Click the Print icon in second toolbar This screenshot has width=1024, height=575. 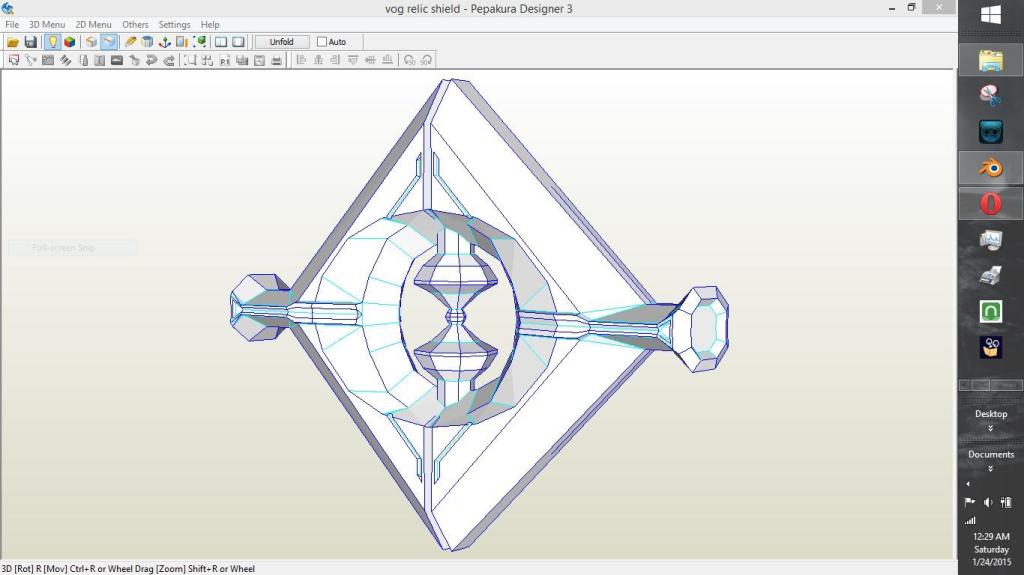[x=277, y=60]
